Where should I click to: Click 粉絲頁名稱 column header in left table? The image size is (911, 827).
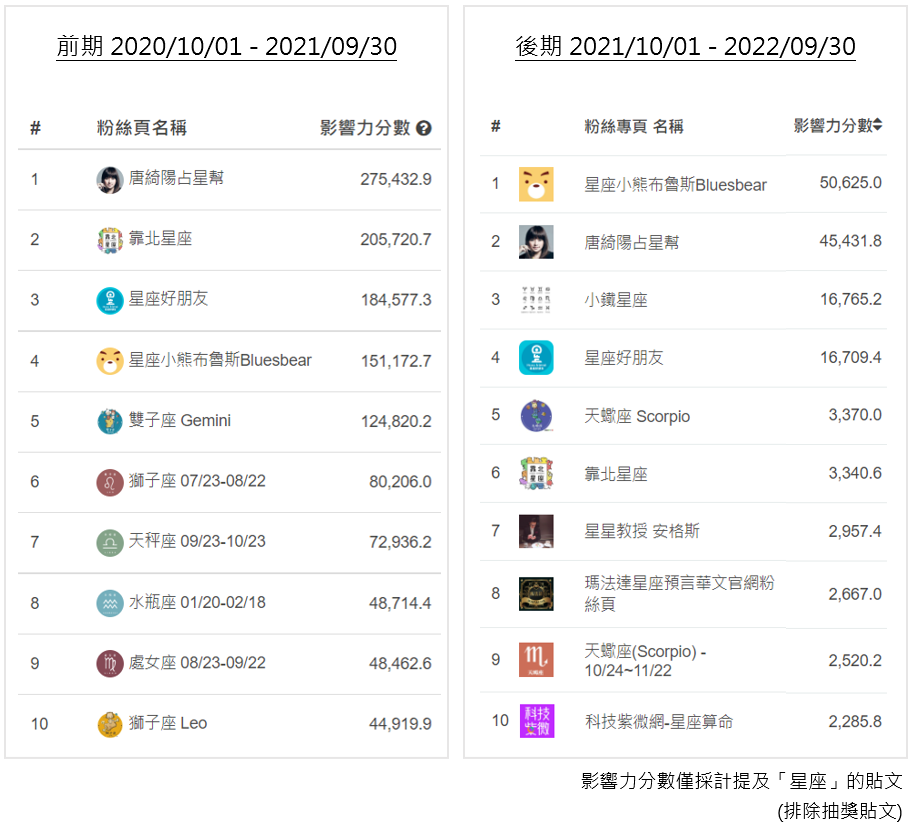pyautogui.click(x=142, y=127)
